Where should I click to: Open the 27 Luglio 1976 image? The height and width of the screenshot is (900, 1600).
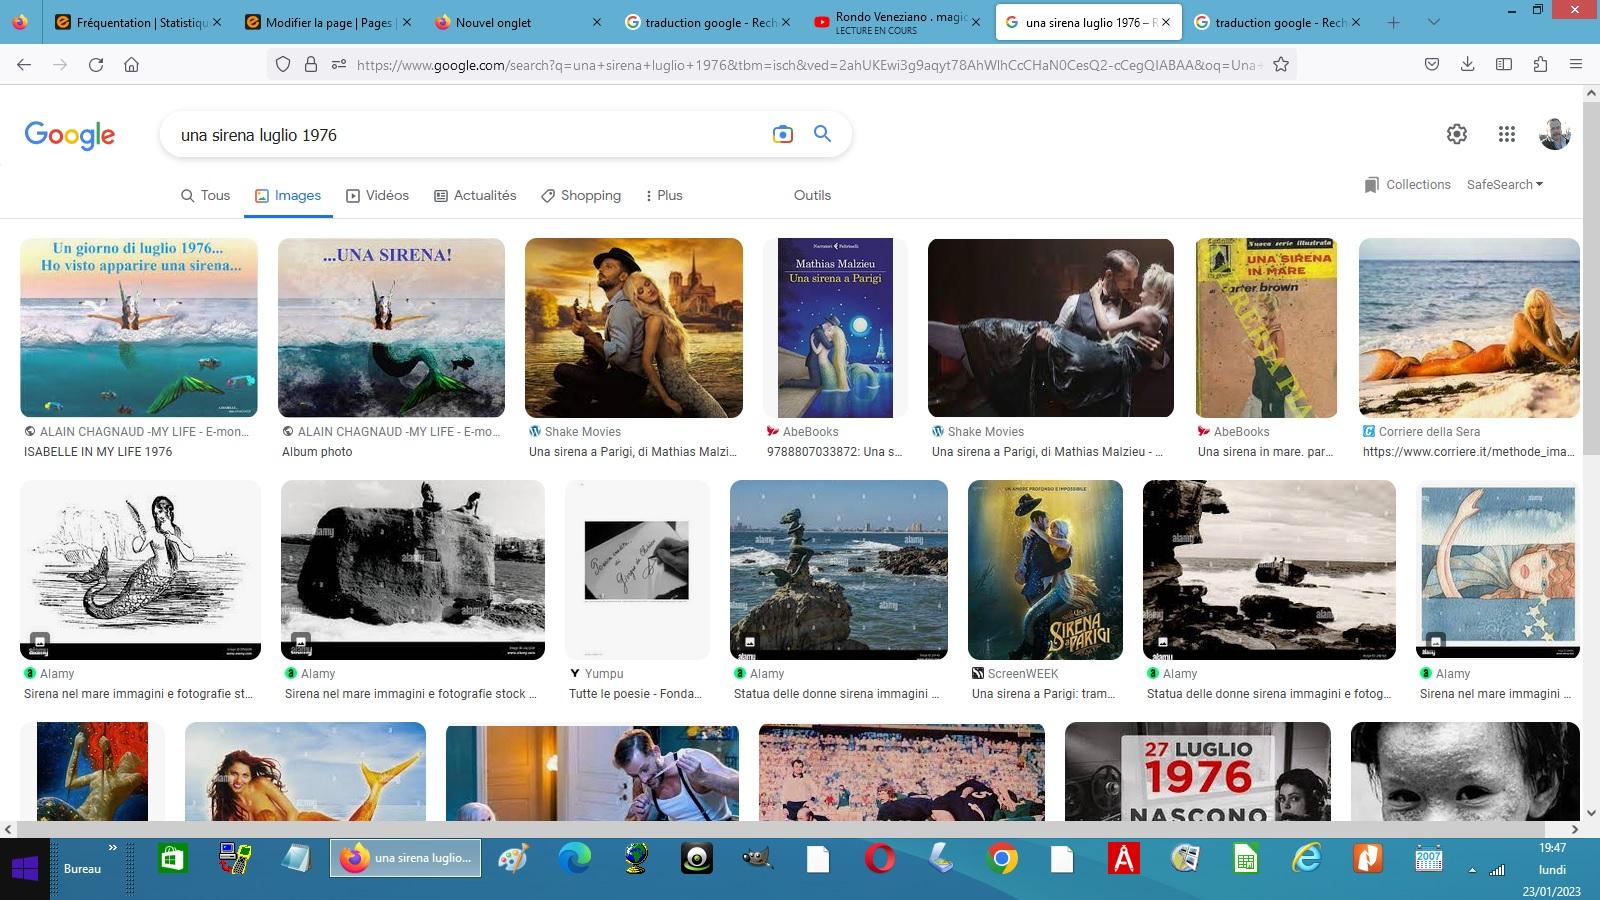pos(1198,771)
